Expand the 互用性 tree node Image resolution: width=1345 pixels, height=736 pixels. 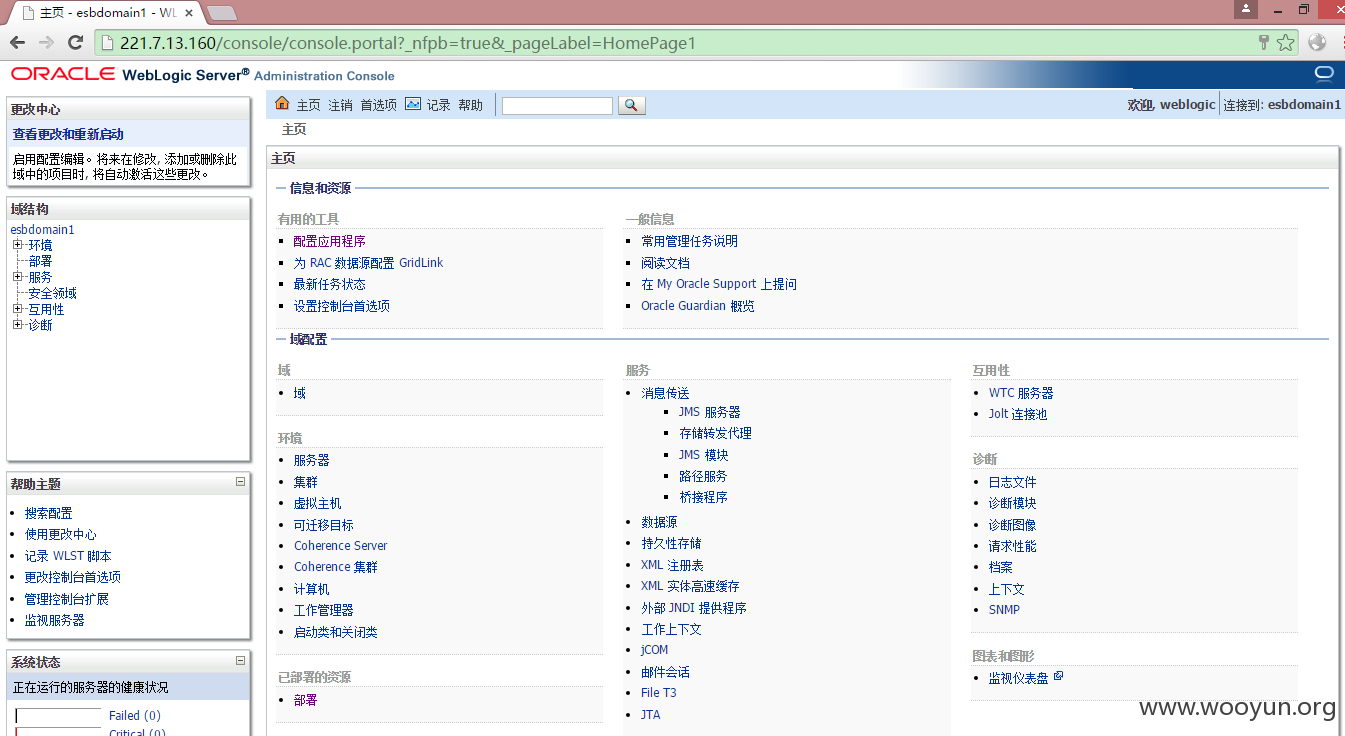17,309
